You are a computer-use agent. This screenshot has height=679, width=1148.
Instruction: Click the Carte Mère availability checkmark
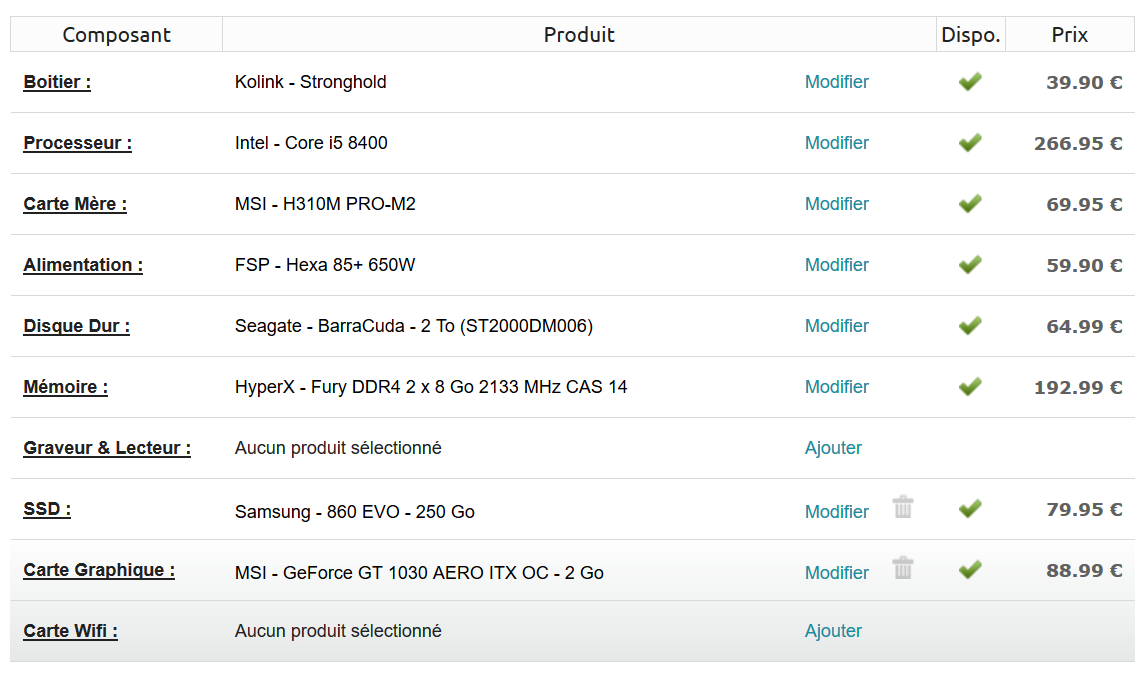point(969,204)
